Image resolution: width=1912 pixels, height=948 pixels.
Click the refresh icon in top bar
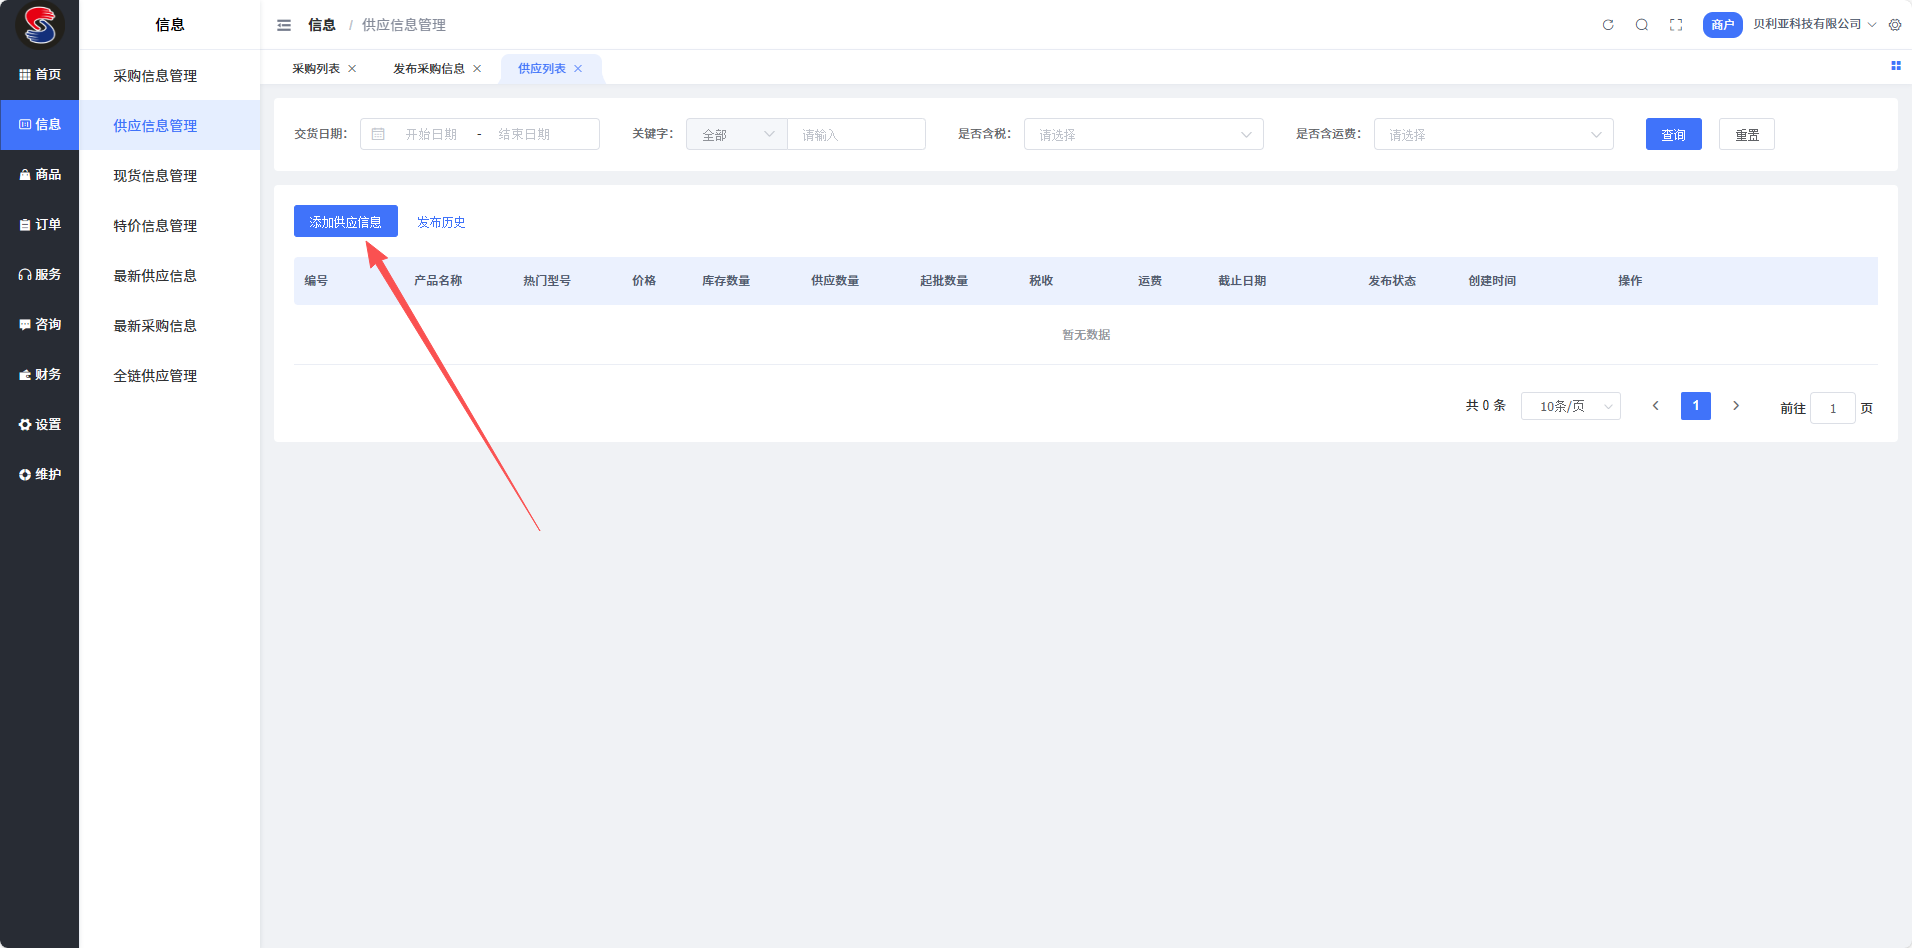point(1608,25)
